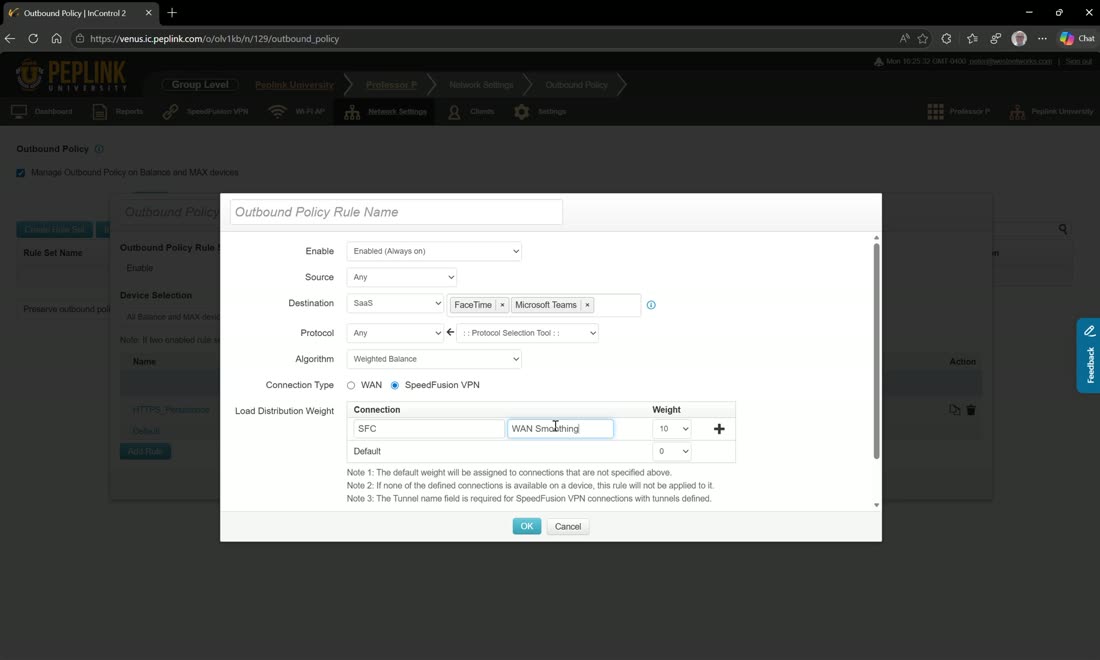Viewport: 1100px width, 660px height.
Task: Go to browser home icon
Action: click(56, 39)
